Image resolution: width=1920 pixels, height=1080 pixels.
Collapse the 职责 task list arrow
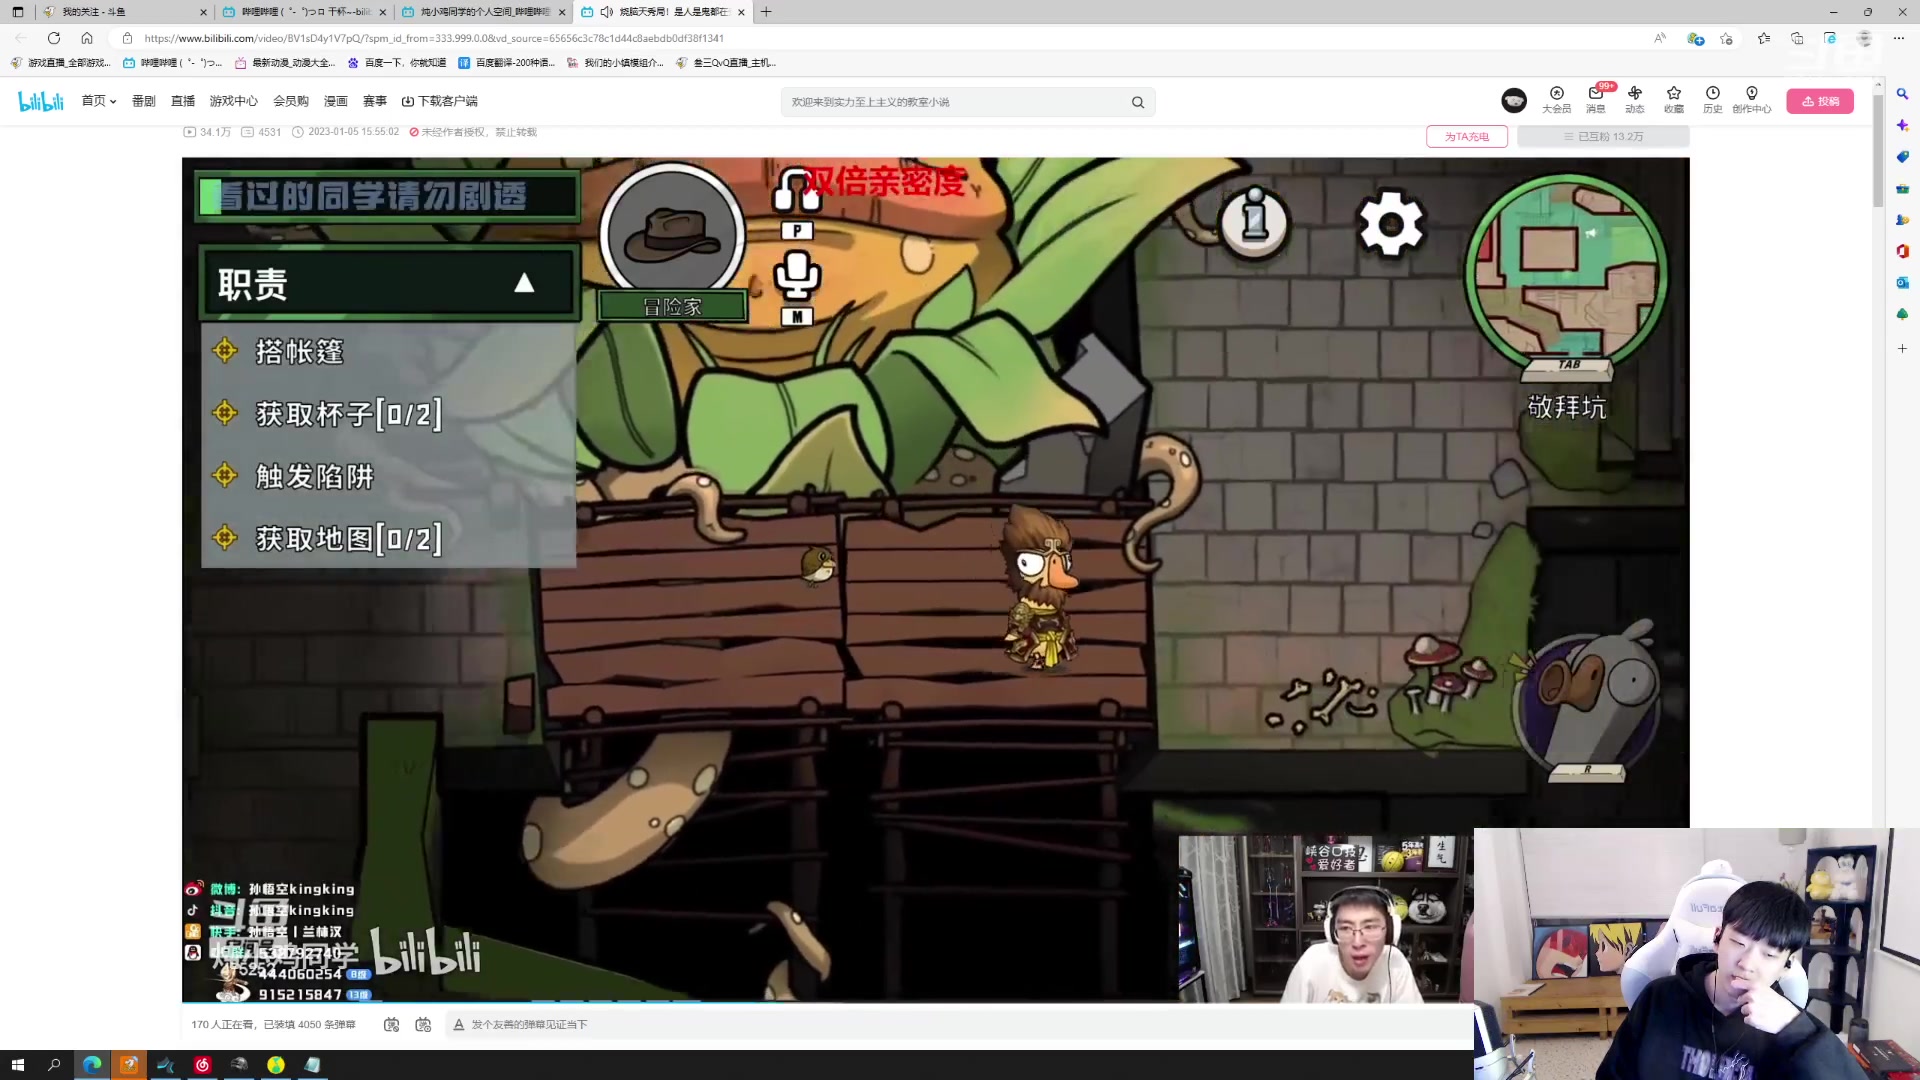pyautogui.click(x=524, y=284)
